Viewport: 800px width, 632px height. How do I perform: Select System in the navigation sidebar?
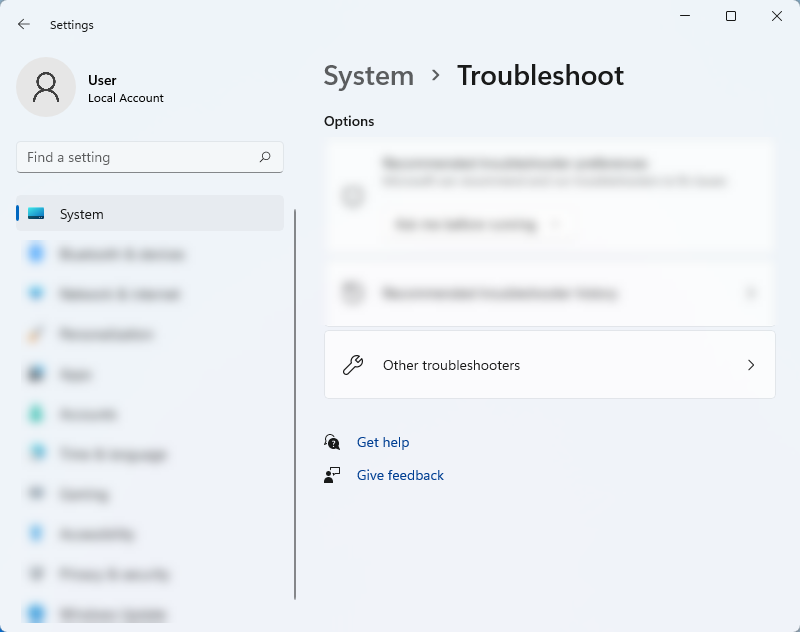(x=82, y=214)
